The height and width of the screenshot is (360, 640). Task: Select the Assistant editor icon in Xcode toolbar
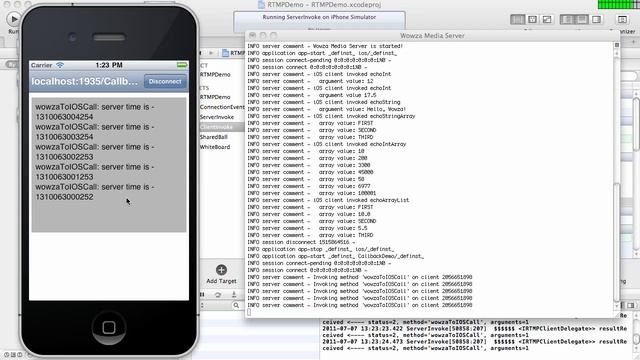[532, 19]
